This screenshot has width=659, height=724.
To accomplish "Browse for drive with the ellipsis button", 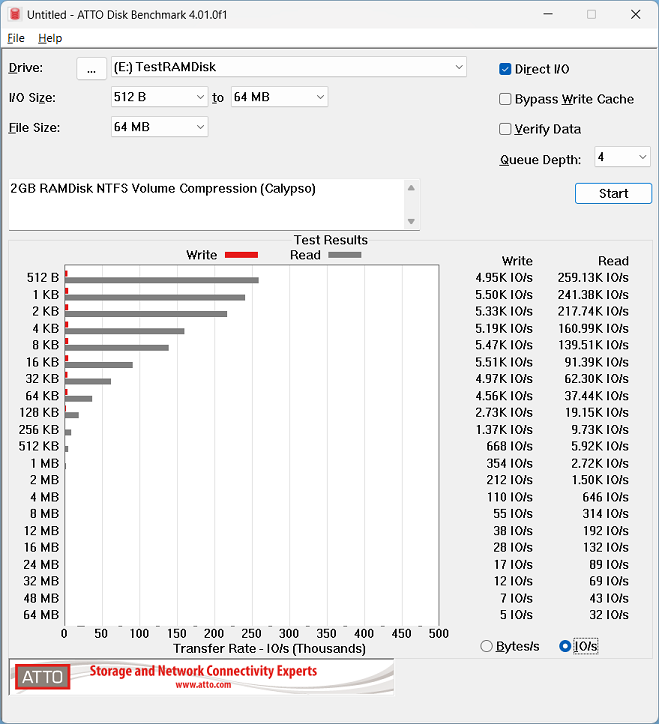I will 91,68.
